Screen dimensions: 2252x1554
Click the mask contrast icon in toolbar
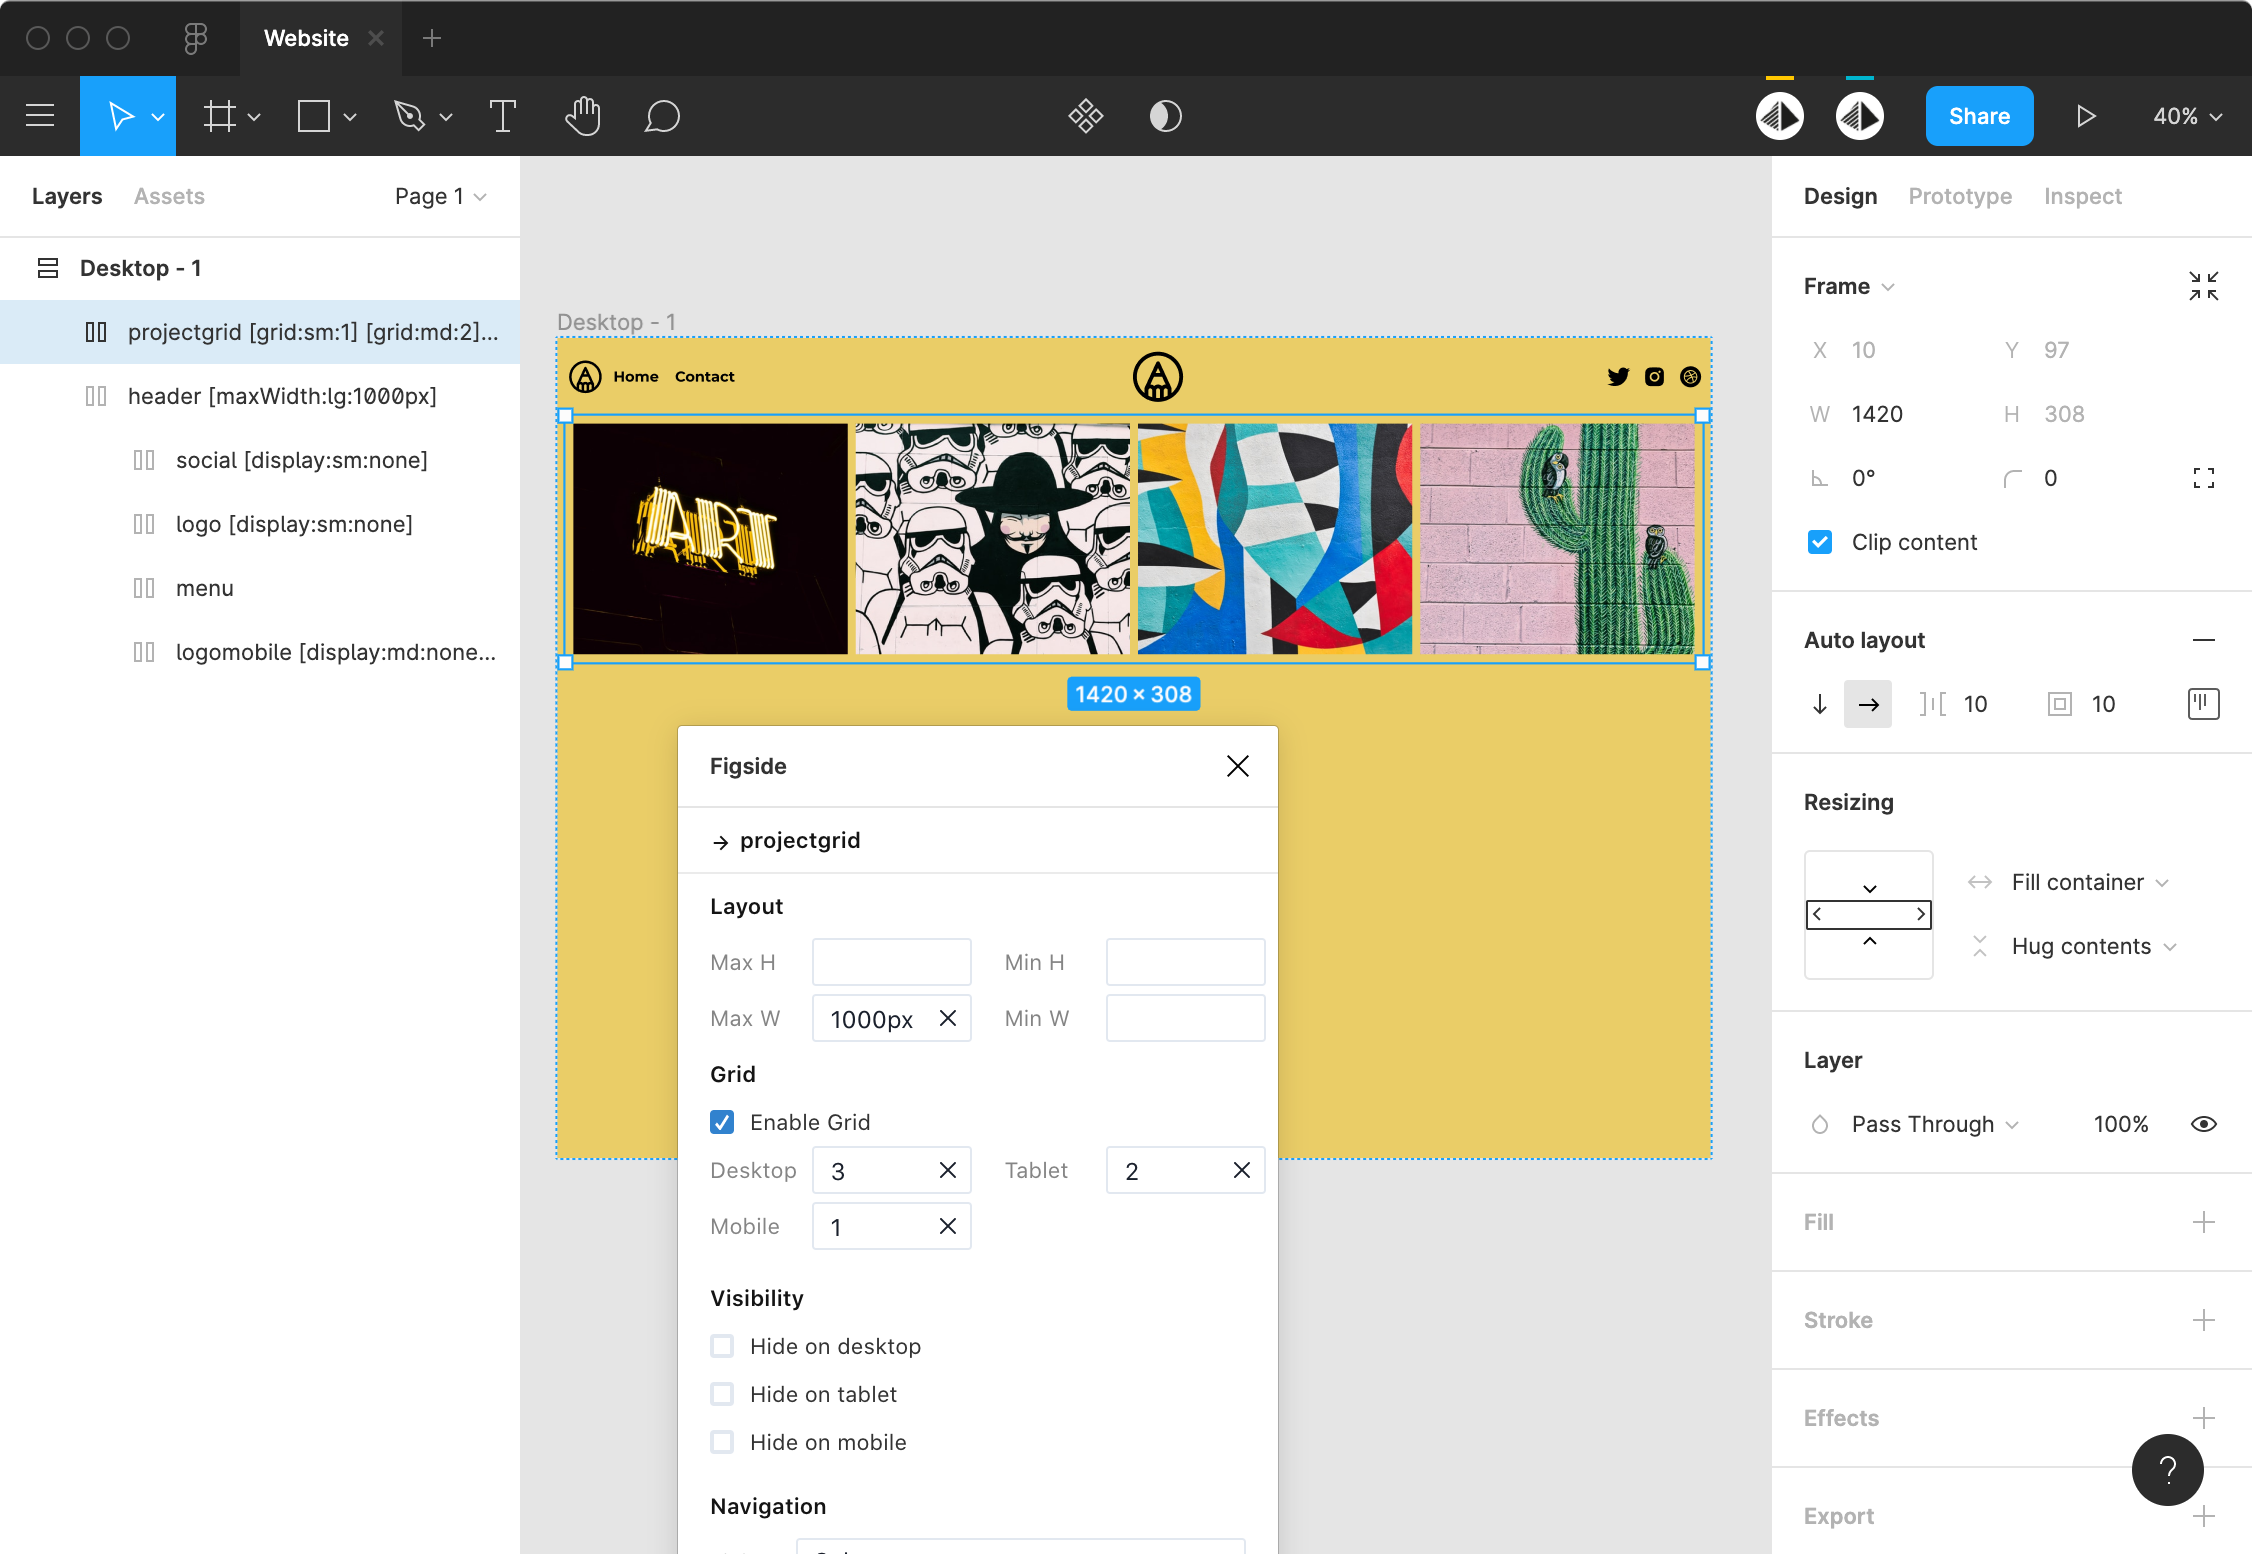click(x=1166, y=116)
